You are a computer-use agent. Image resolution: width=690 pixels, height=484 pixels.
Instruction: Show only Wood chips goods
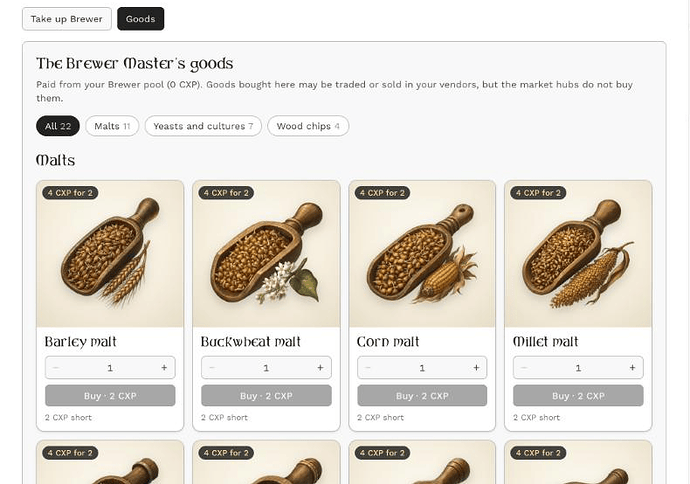click(x=308, y=126)
